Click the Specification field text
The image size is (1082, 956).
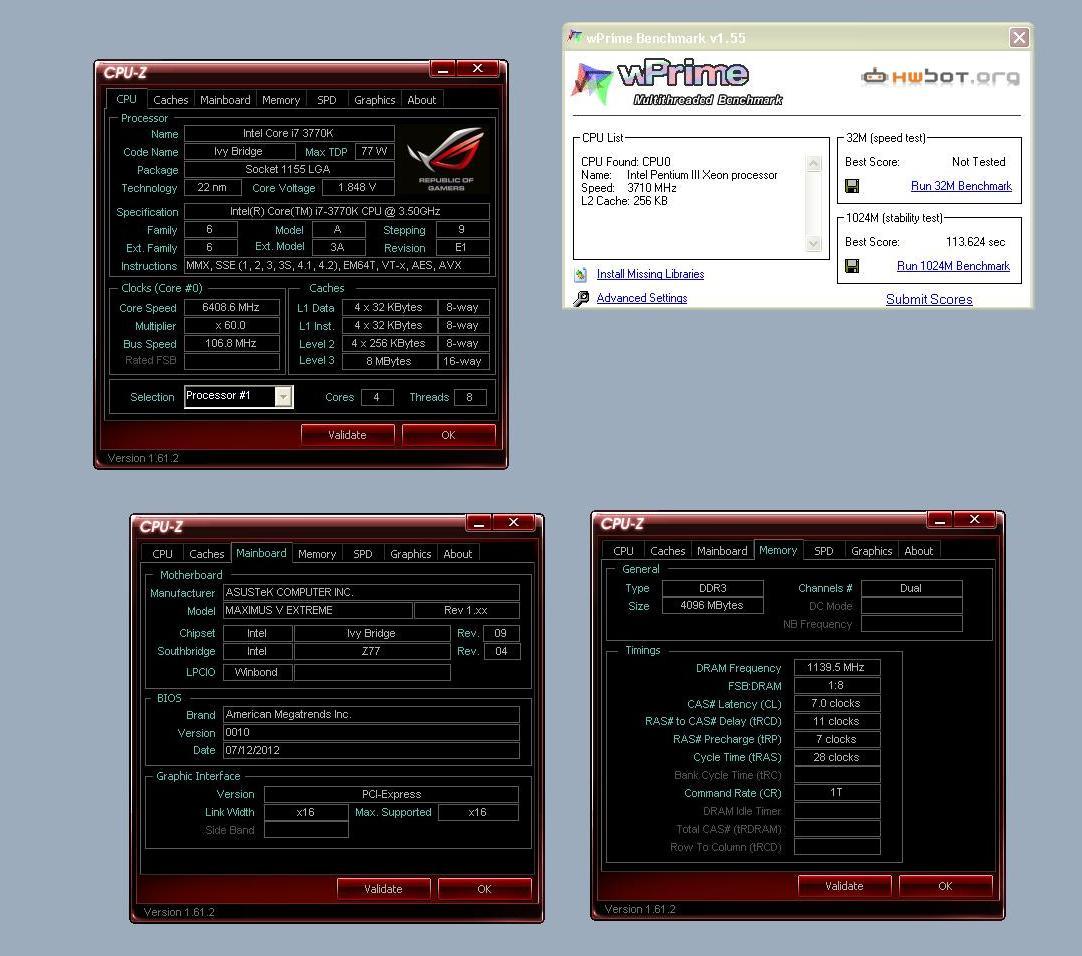click(336, 211)
